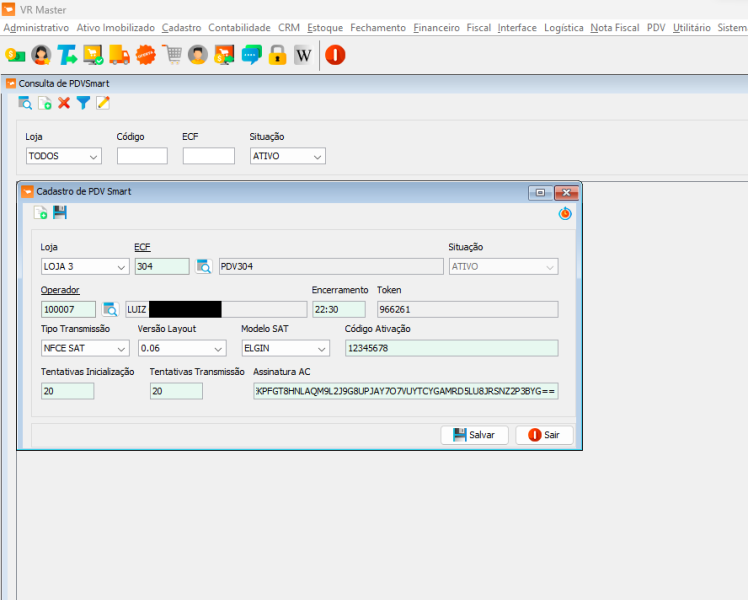Click the PDV304 description field
Viewport: 748px width, 600px height.
(331, 266)
